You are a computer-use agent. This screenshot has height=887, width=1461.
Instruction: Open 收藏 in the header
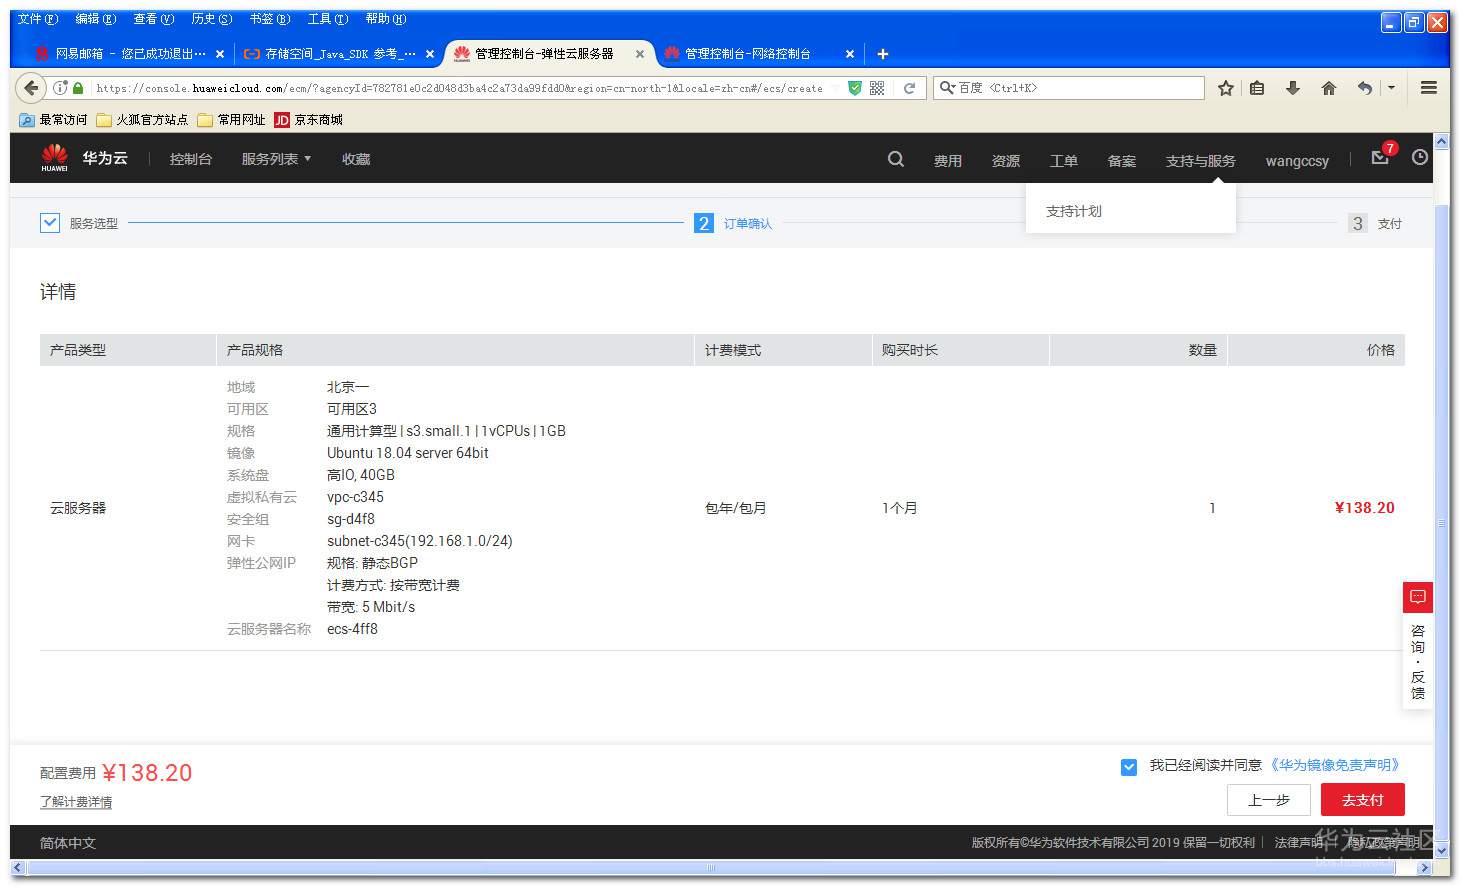pos(356,159)
